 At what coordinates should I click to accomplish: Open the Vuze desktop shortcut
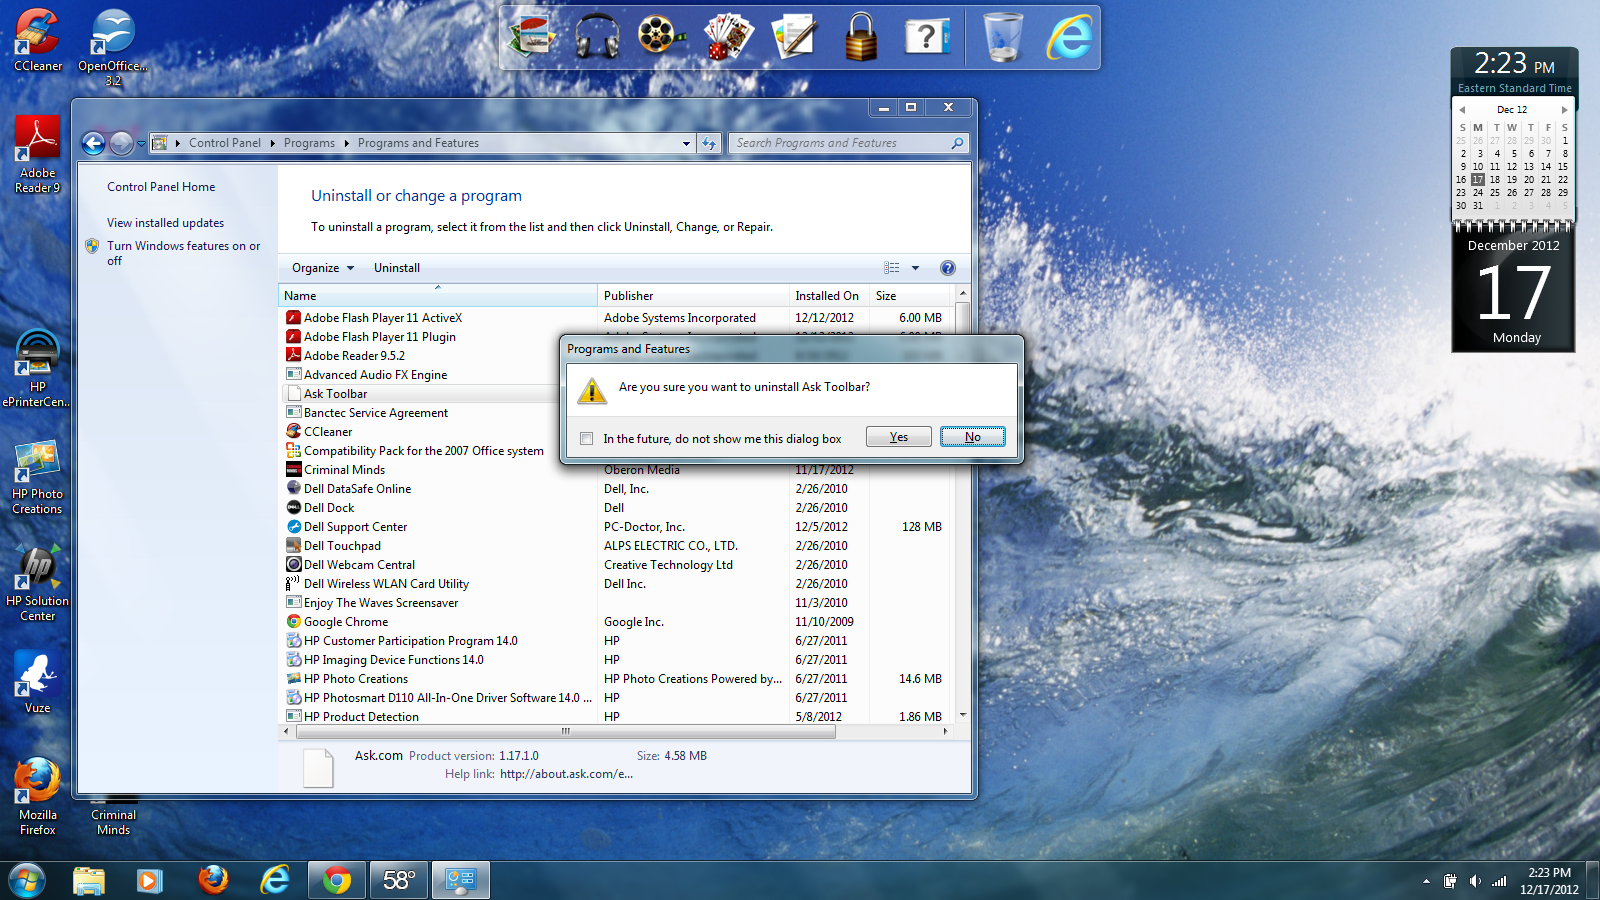coord(37,682)
